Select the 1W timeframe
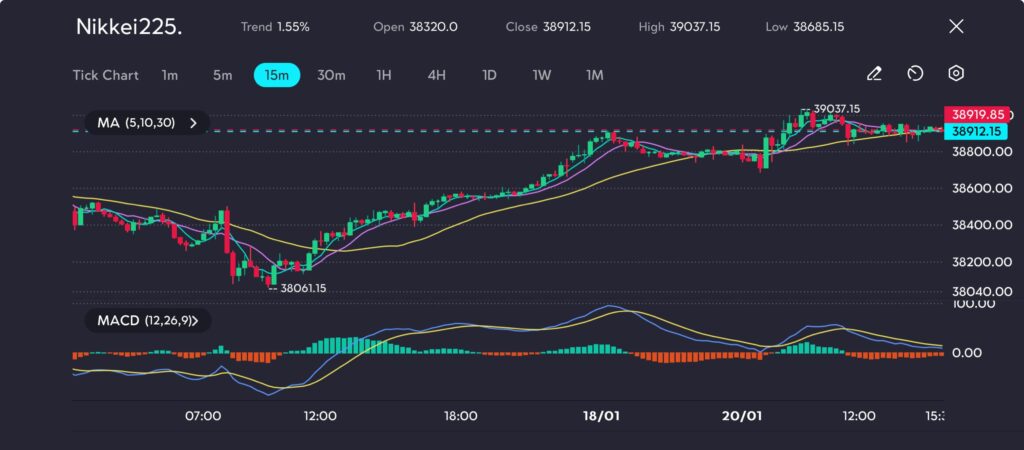 541,75
